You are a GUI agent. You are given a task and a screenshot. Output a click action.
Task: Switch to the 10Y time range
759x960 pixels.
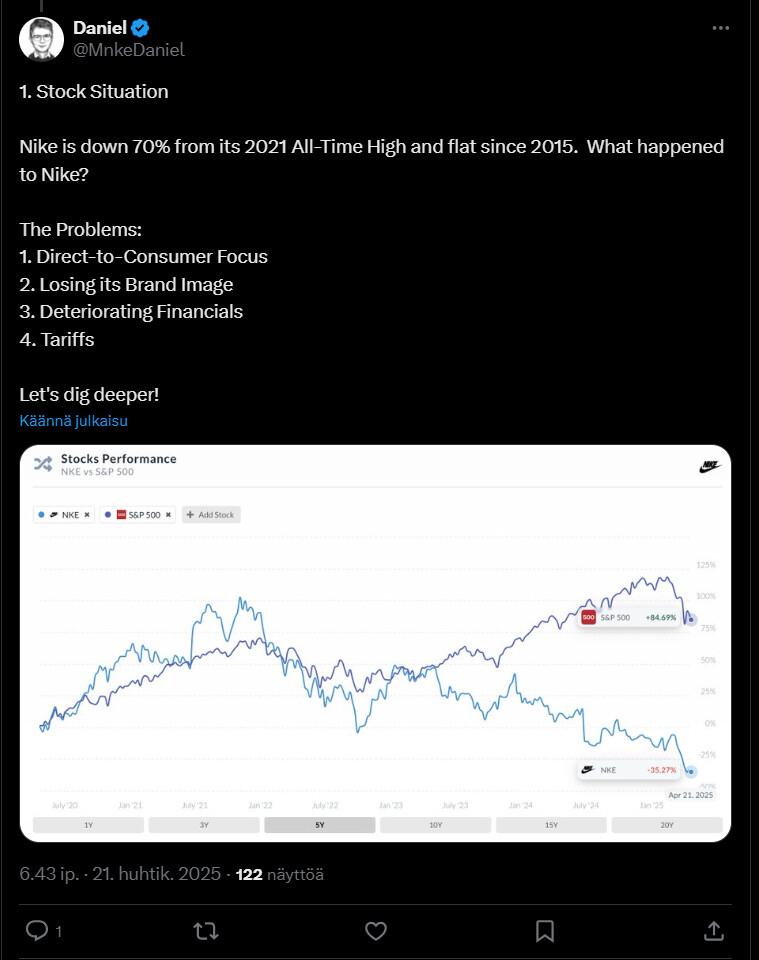435,825
